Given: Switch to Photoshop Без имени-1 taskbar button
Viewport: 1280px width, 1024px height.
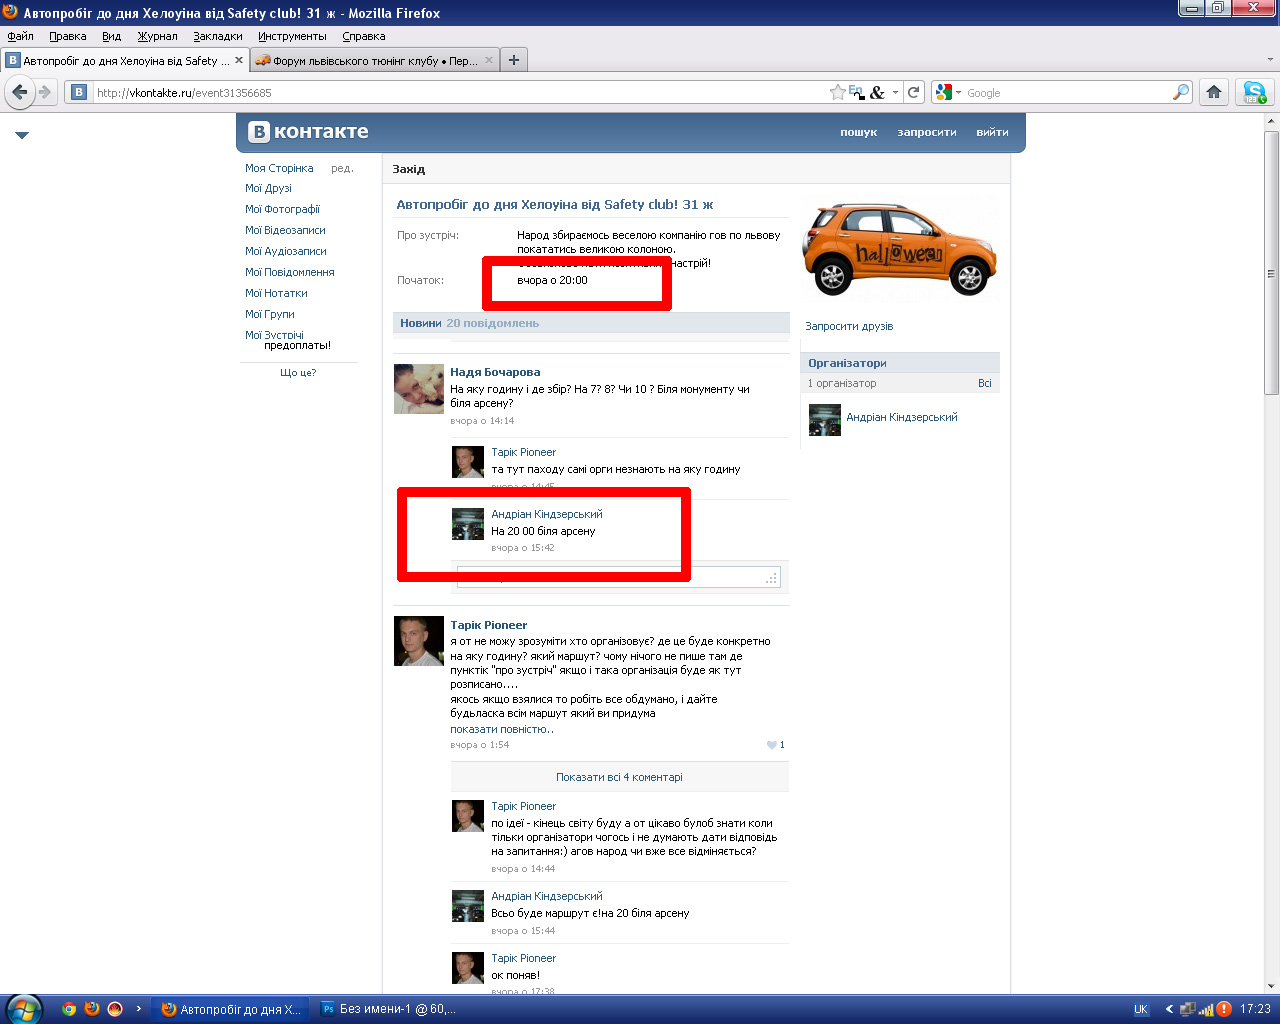Looking at the screenshot, I should [390, 1009].
